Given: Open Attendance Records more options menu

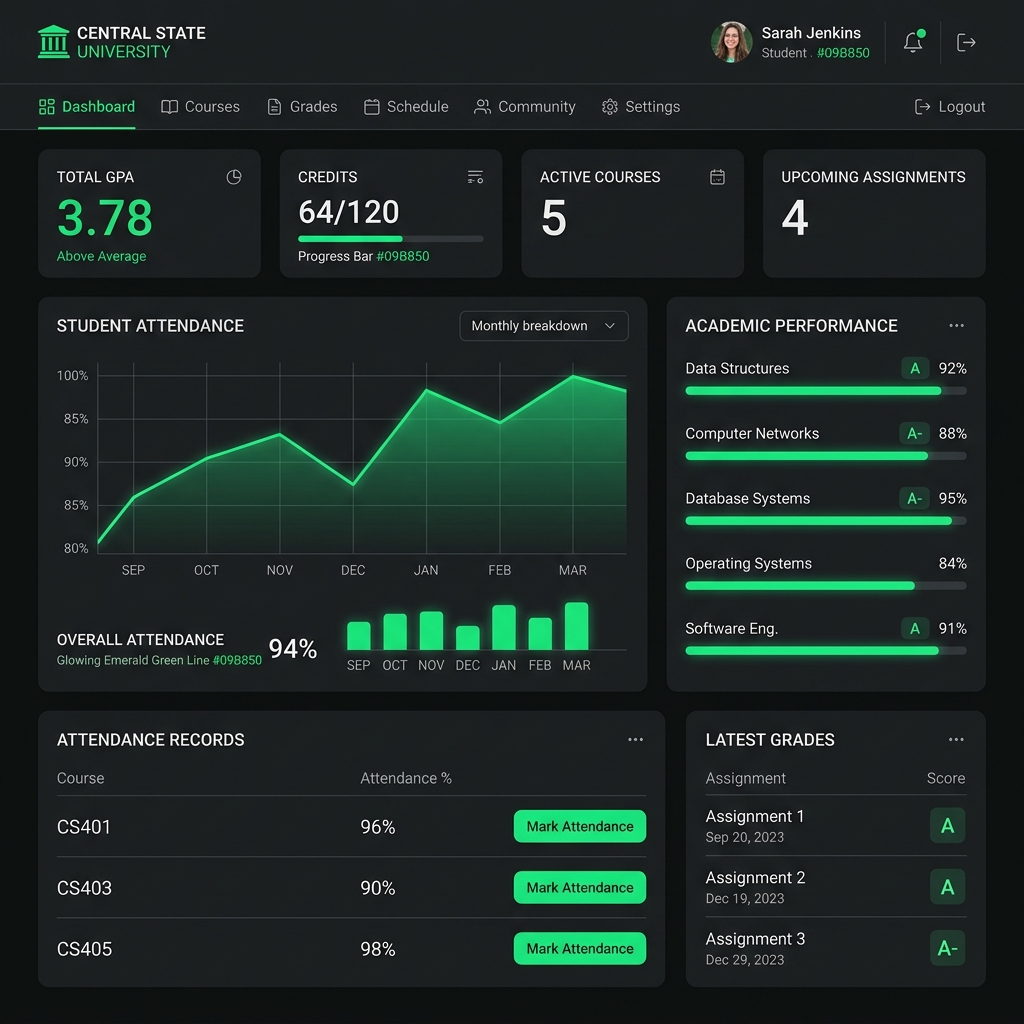Looking at the screenshot, I should click(635, 739).
